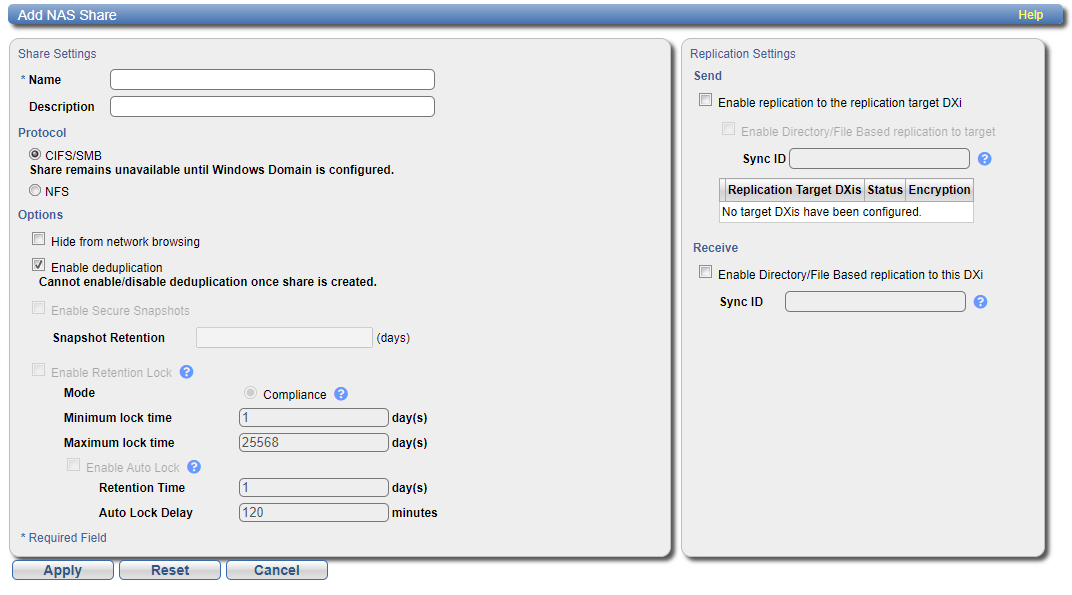Viewport: 1072px width, 595px height.
Task: Cancel adding the NAS share
Action: (277, 570)
